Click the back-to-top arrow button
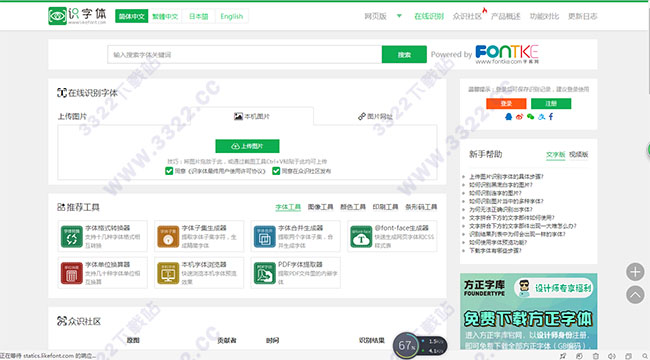The height and width of the screenshot is (360, 650). [635, 294]
